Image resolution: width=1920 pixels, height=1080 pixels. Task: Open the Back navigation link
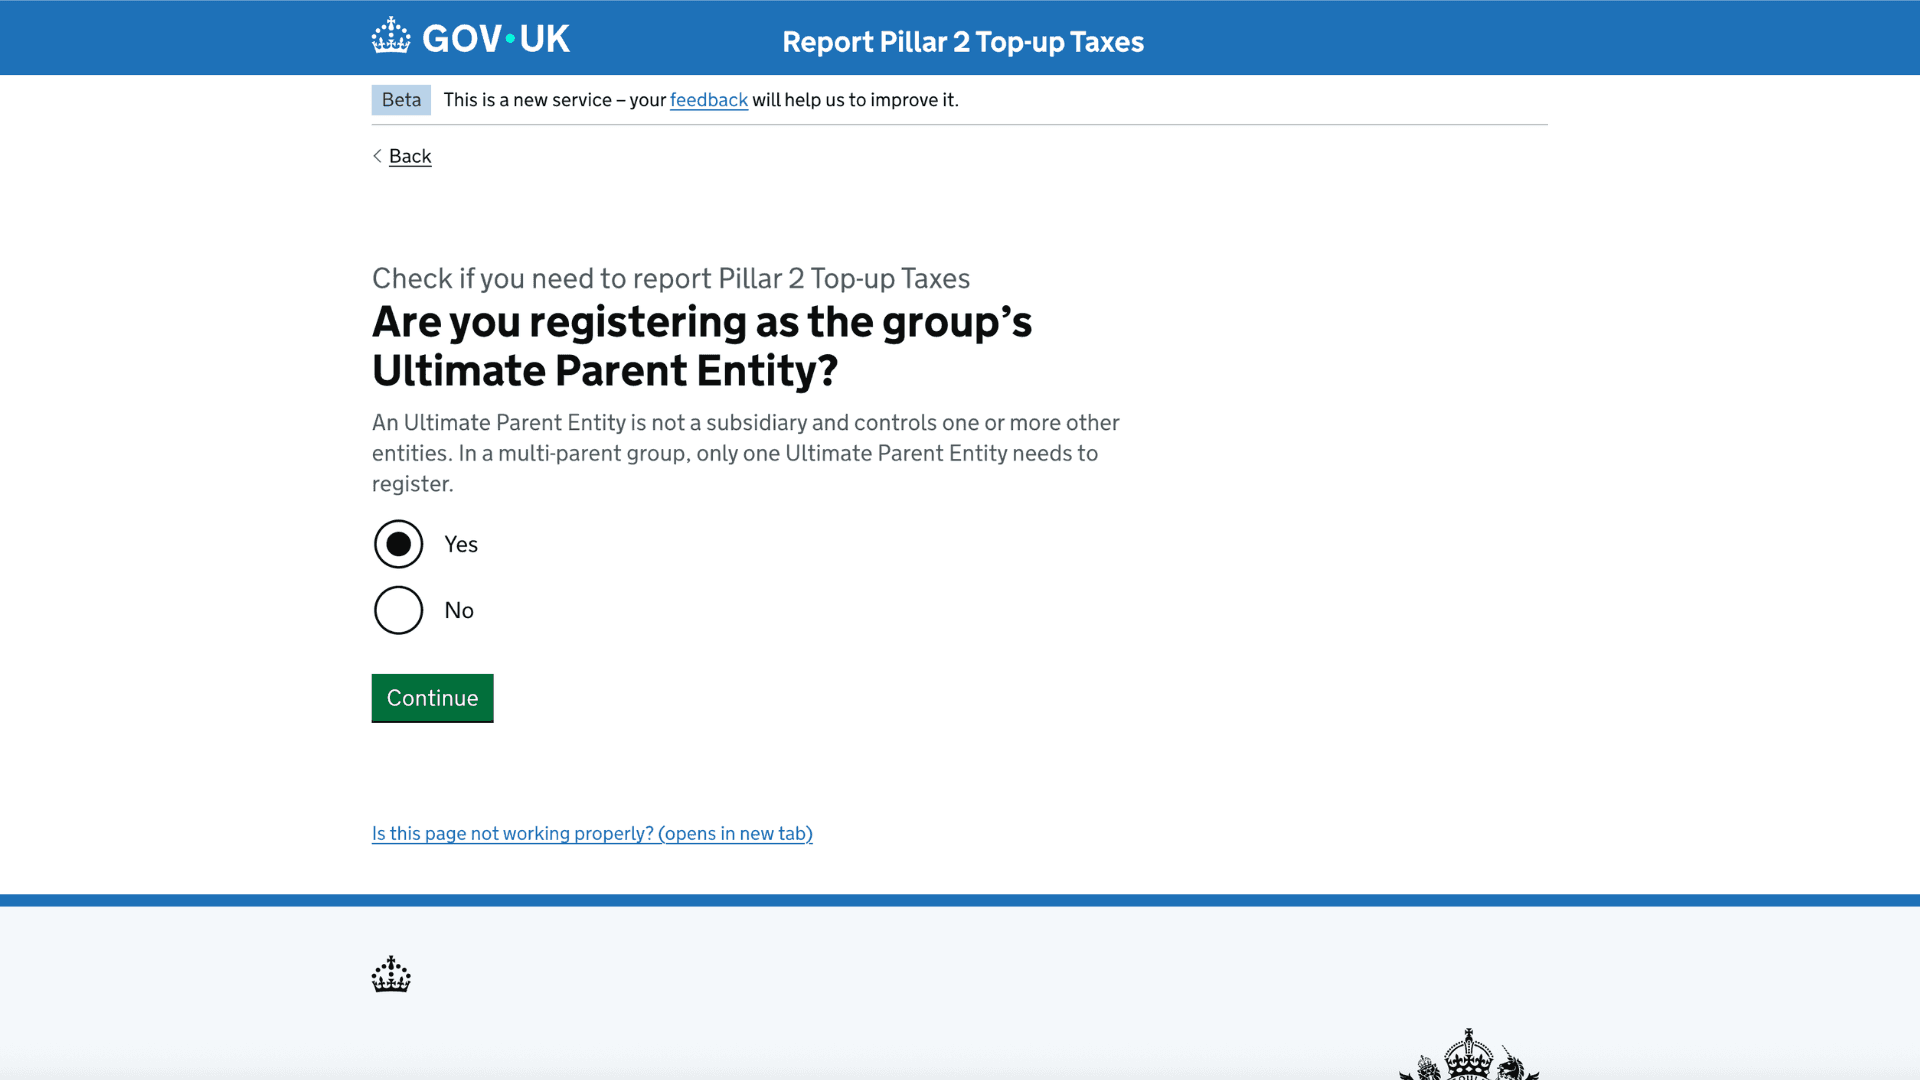click(x=409, y=156)
